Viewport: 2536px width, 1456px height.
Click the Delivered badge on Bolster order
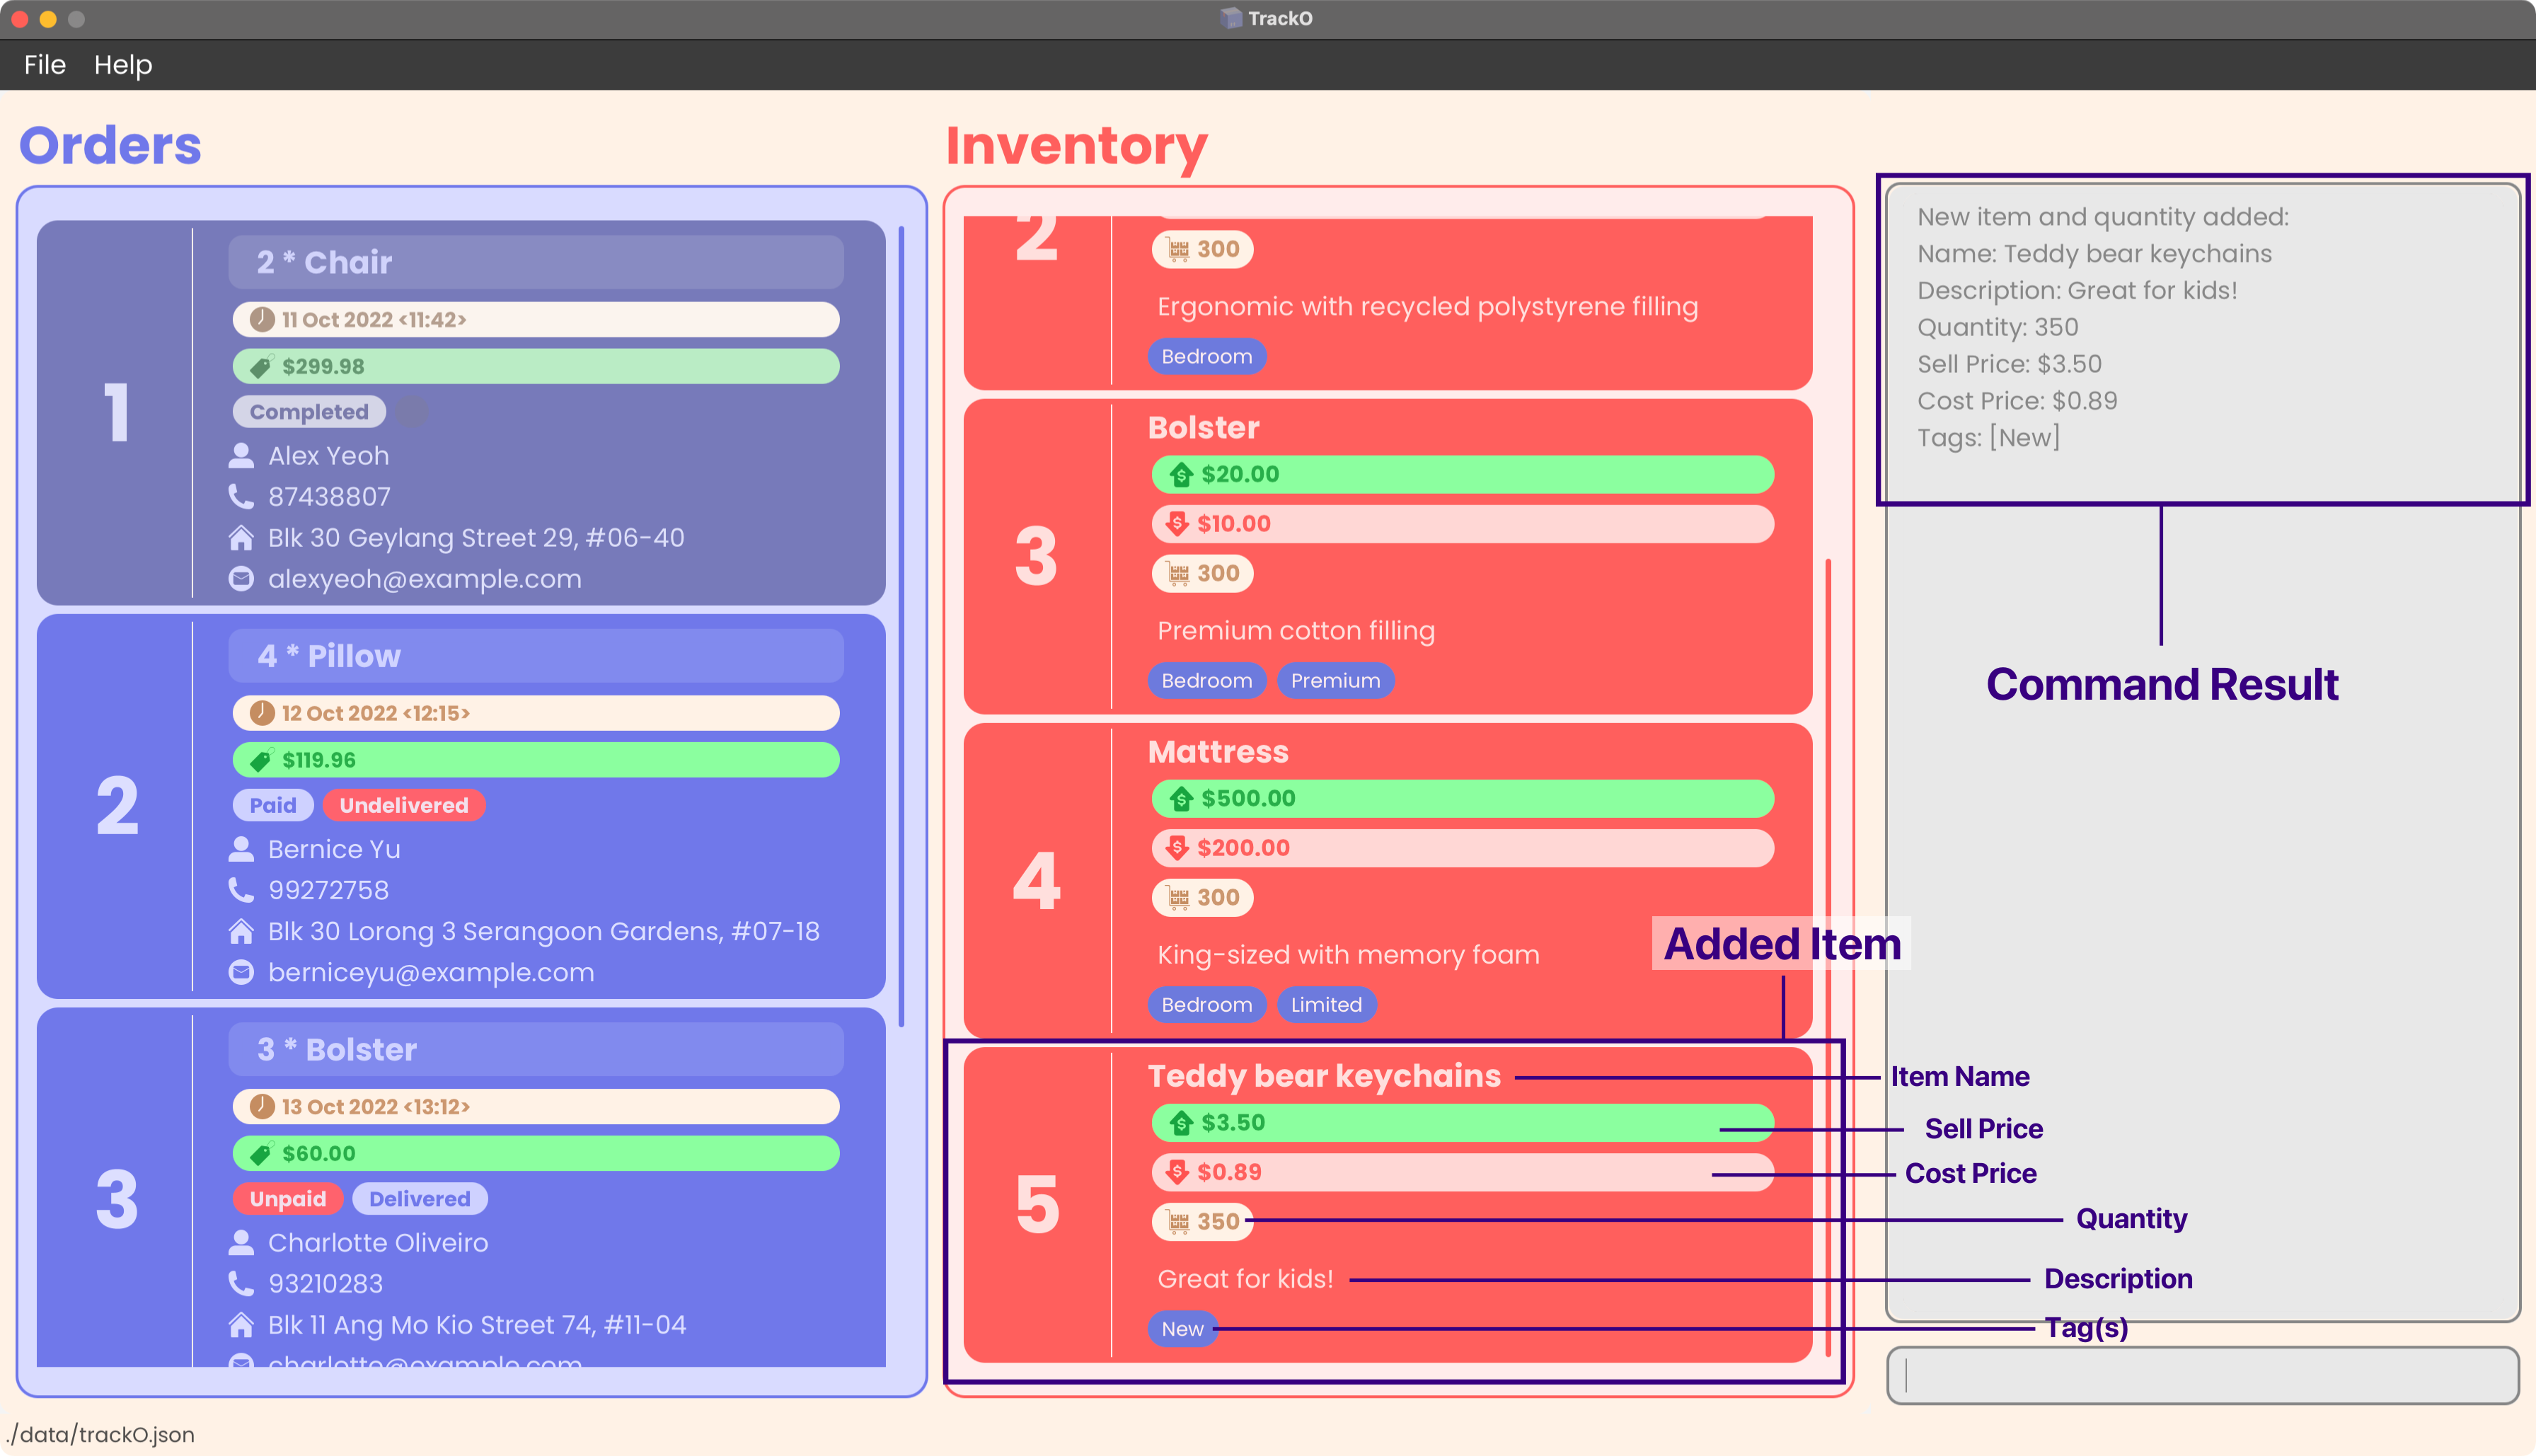click(x=420, y=1199)
